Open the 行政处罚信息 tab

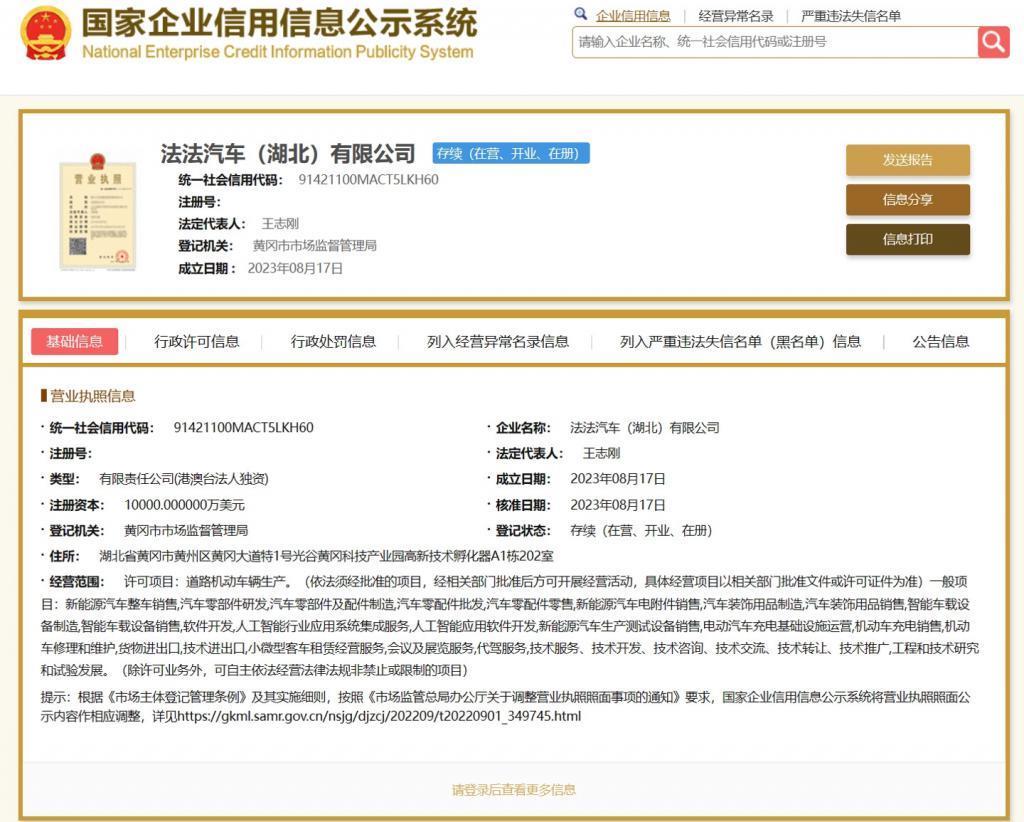tap(333, 341)
